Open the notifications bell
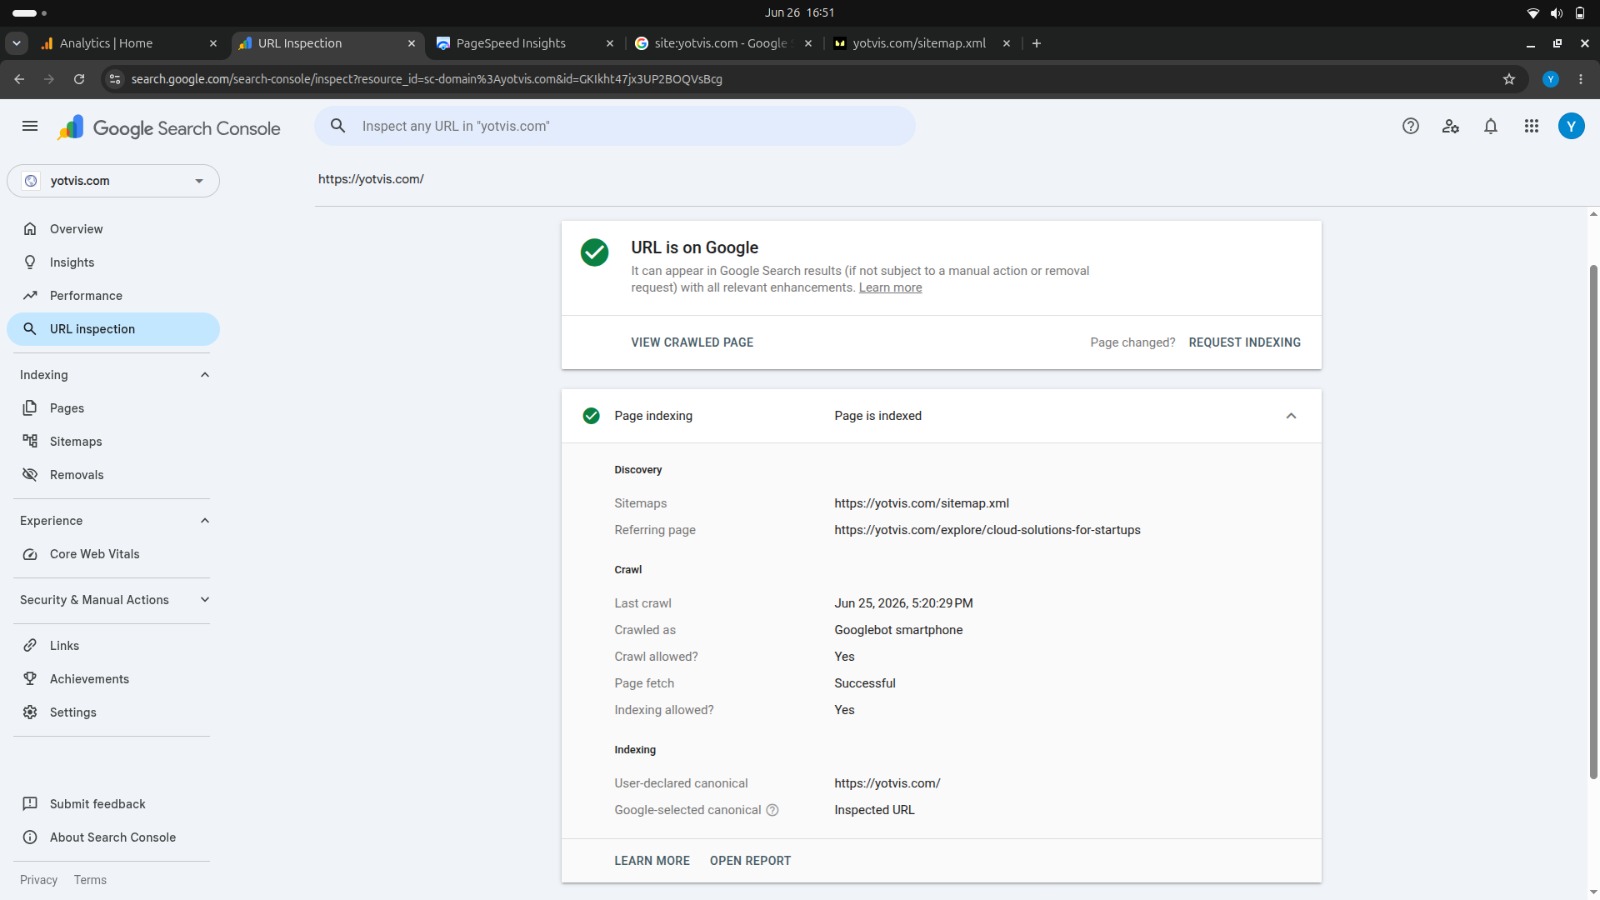The width and height of the screenshot is (1600, 900). pyautogui.click(x=1490, y=126)
